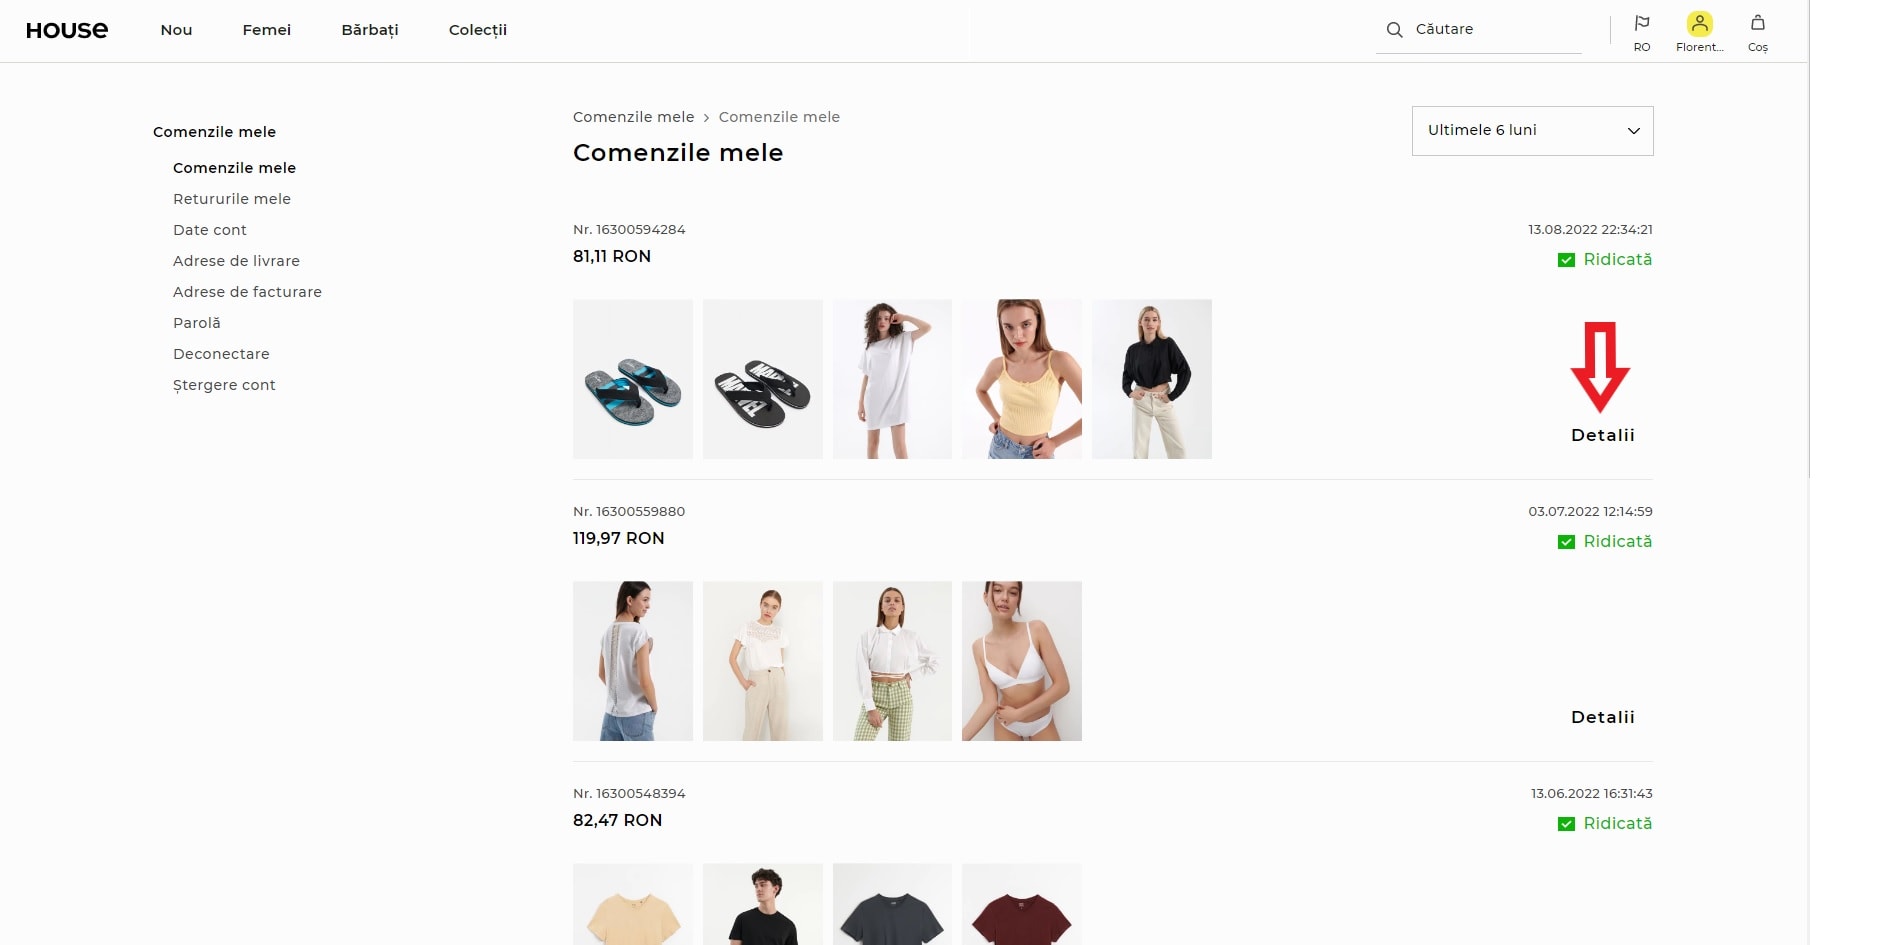Open the RO language flag icon
The width and height of the screenshot is (1888, 945).
pos(1642,23)
